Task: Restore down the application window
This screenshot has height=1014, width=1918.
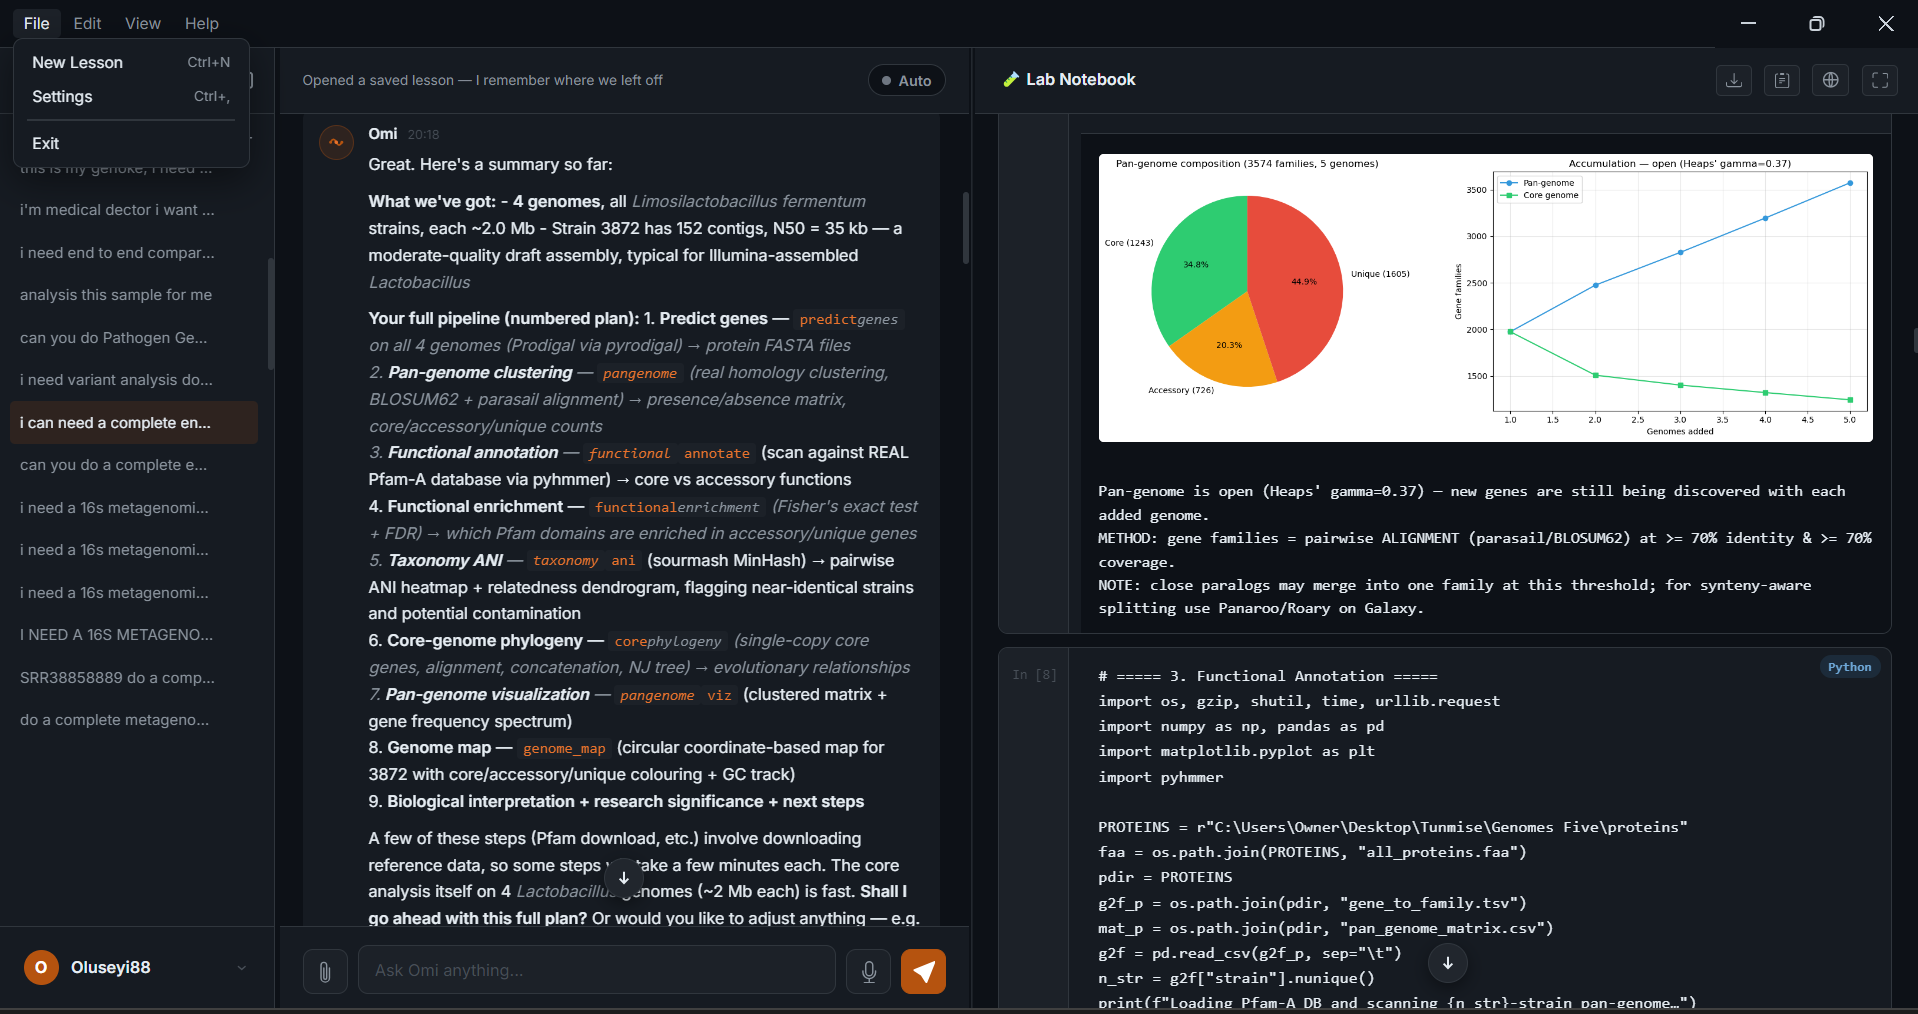Action: pyautogui.click(x=1817, y=23)
